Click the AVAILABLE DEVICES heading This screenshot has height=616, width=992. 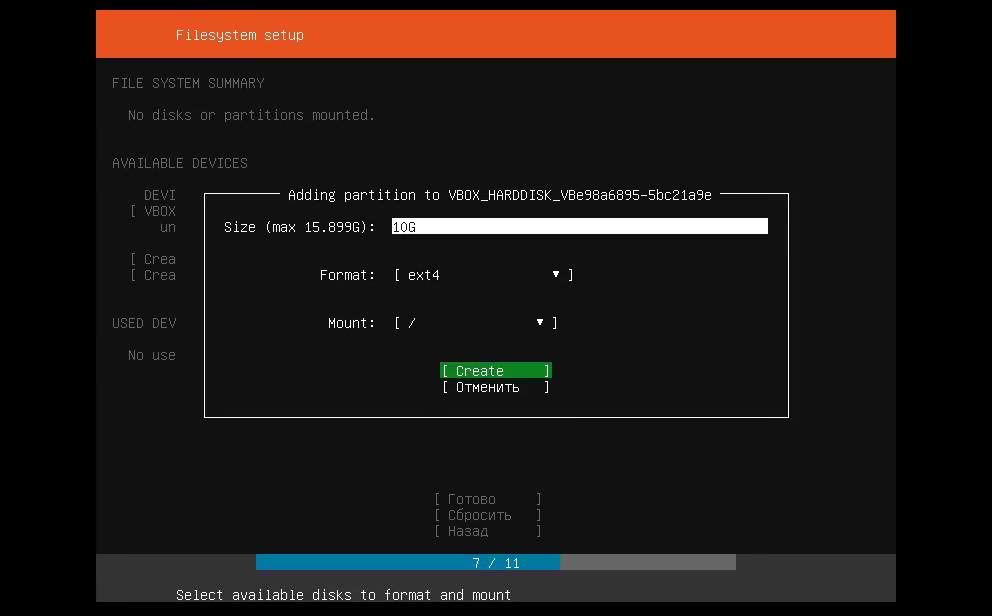point(180,163)
